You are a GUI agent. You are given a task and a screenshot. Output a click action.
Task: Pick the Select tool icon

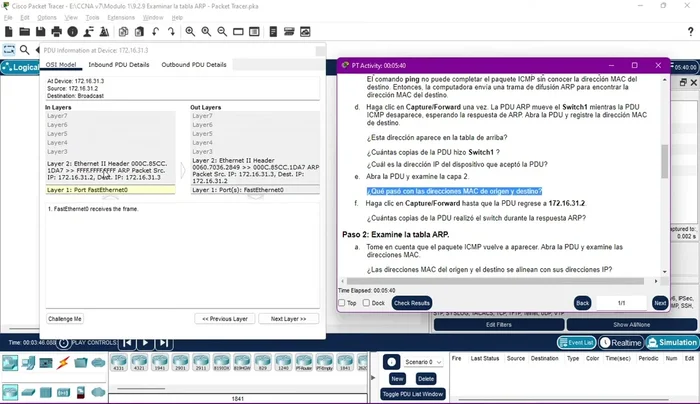pos(9,50)
